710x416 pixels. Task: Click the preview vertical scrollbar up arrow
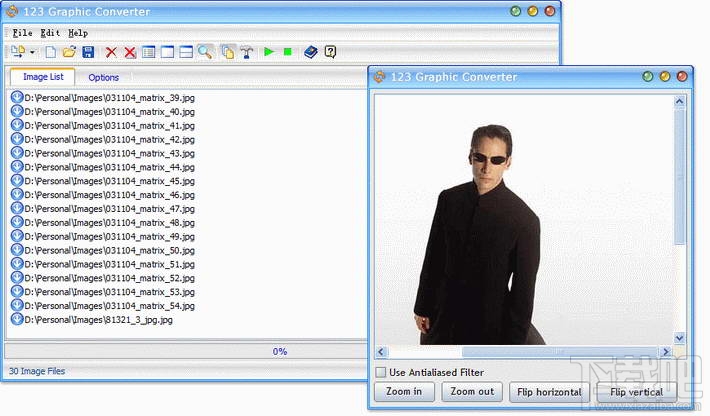pyautogui.click(x=679, y=101)
